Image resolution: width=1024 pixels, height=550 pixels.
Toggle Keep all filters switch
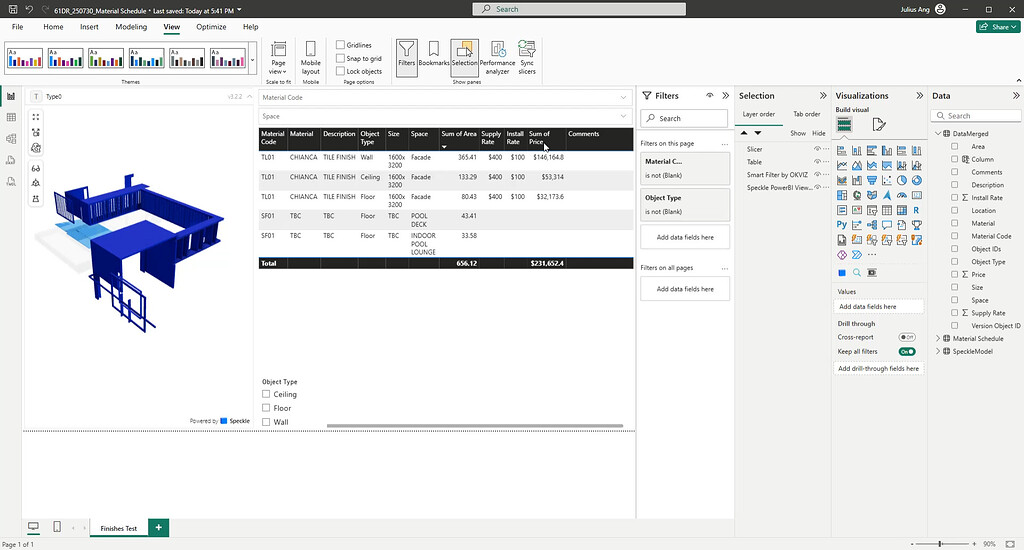[x=906, y=351]
